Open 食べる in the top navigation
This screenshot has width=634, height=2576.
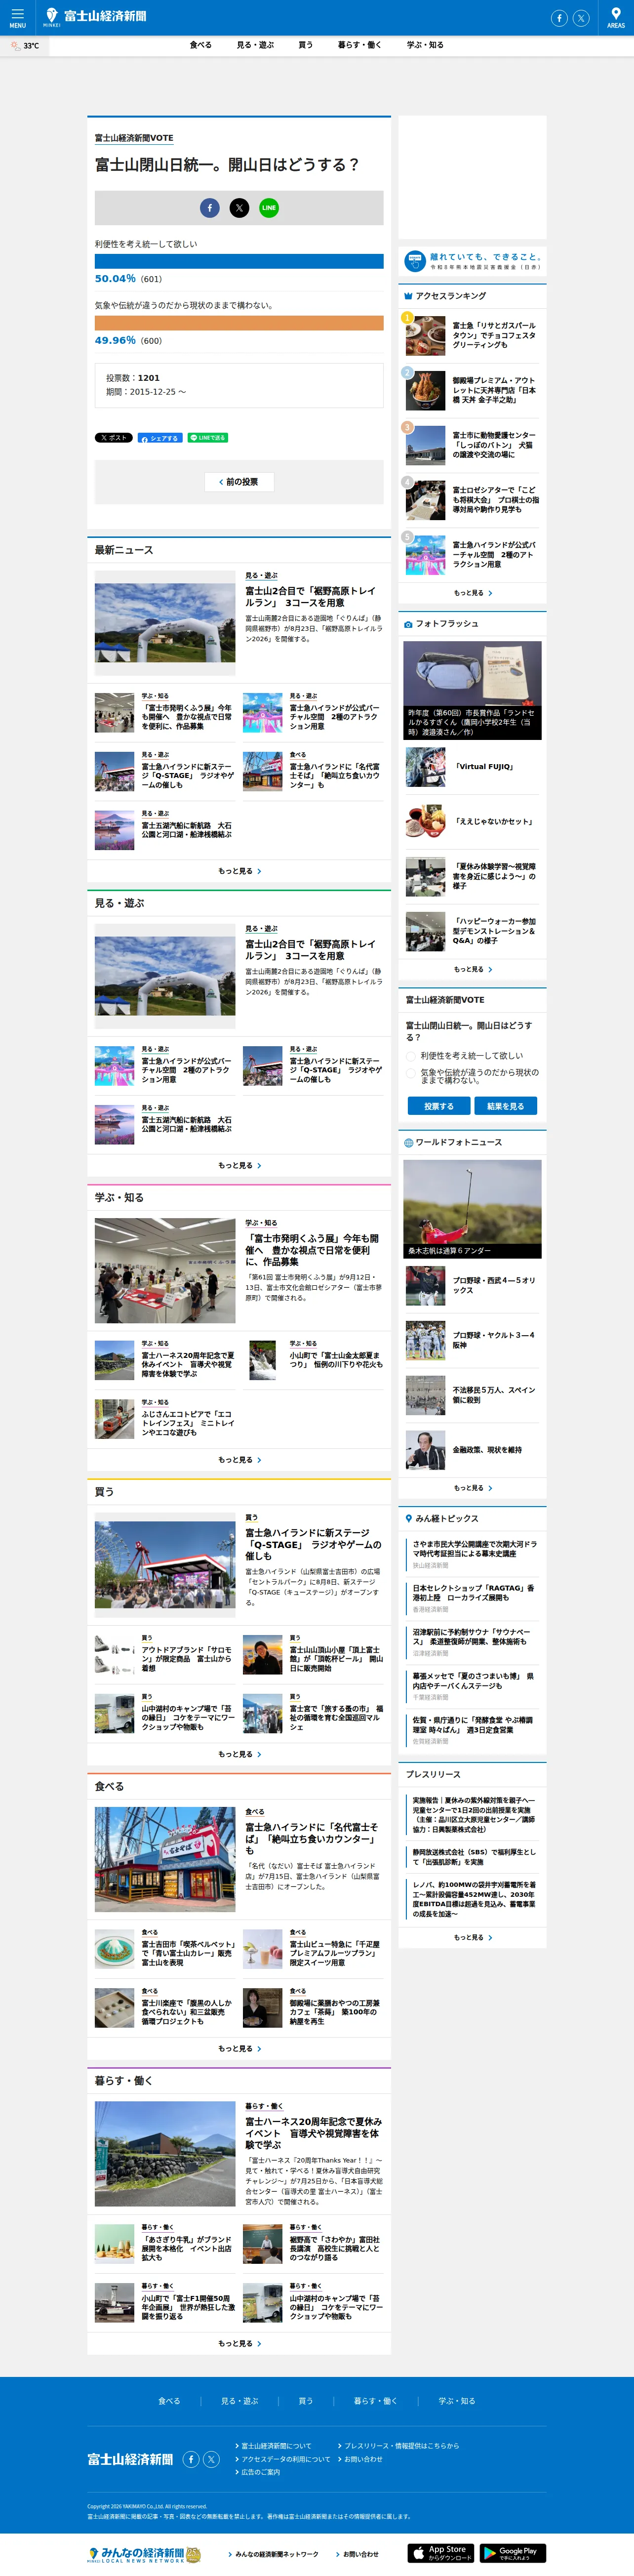click(x=201, y=45)
